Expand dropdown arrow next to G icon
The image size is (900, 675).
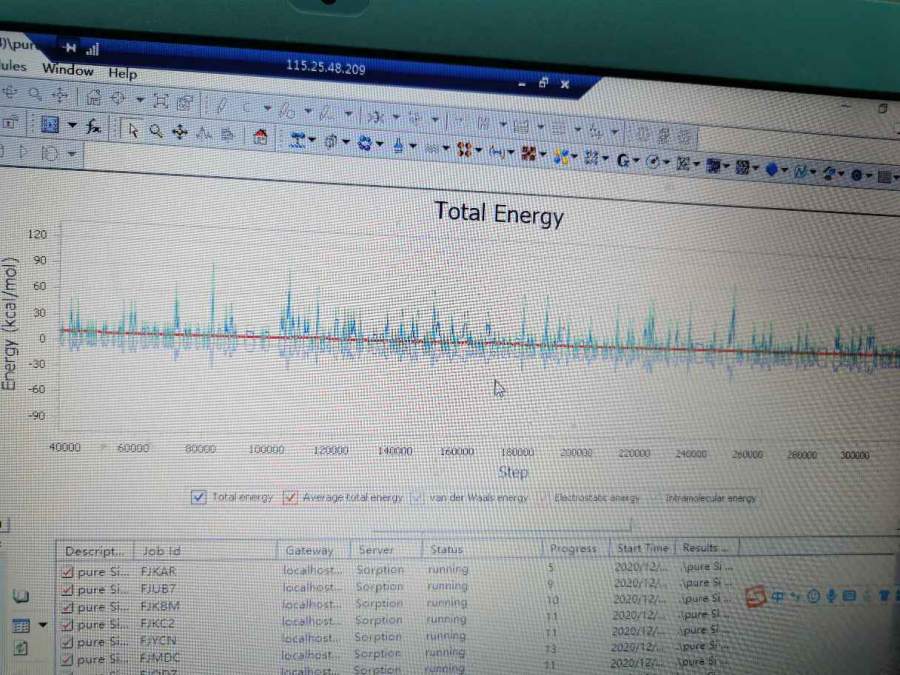pyautogui.click(x=636, y=160)
